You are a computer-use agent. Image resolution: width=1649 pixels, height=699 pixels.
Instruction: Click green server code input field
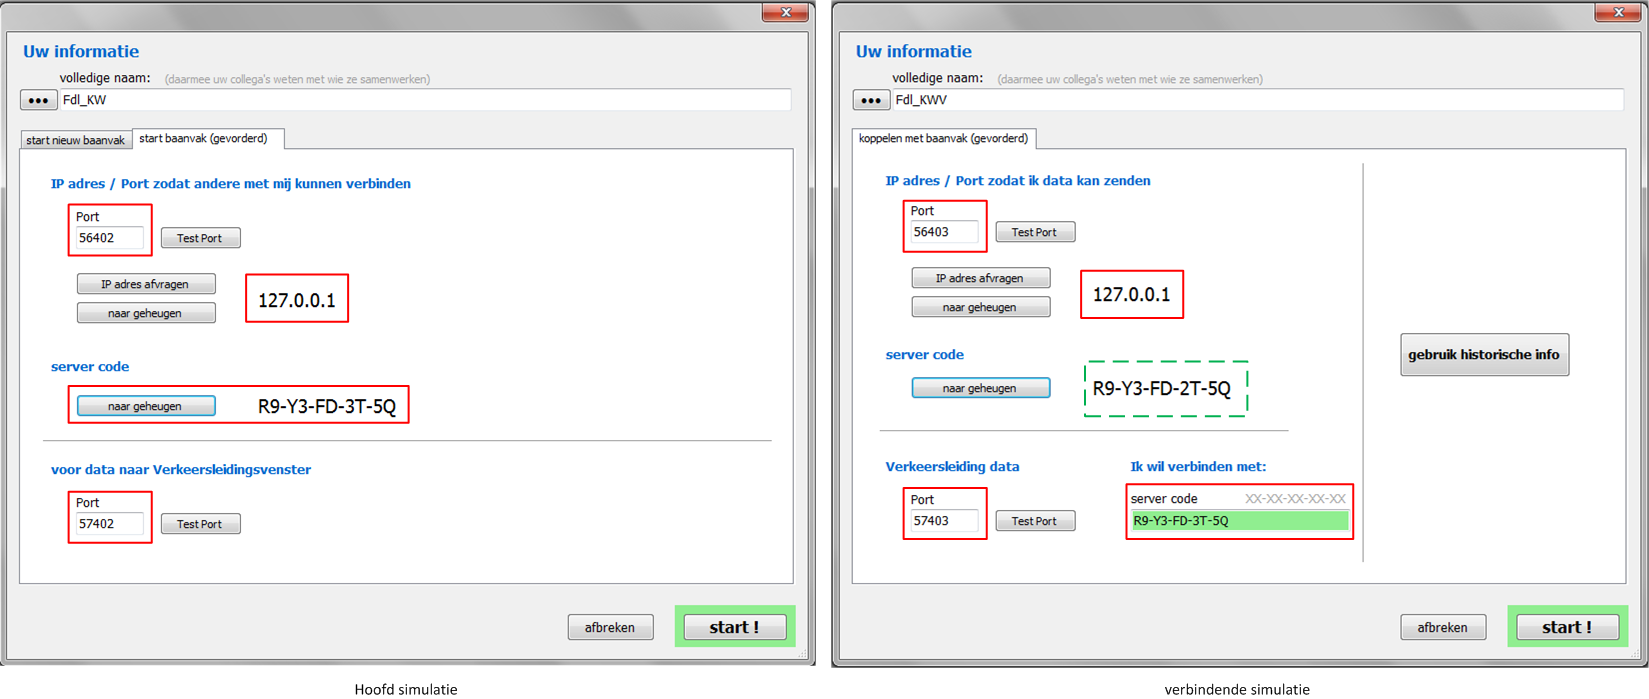pos(1238,521)
